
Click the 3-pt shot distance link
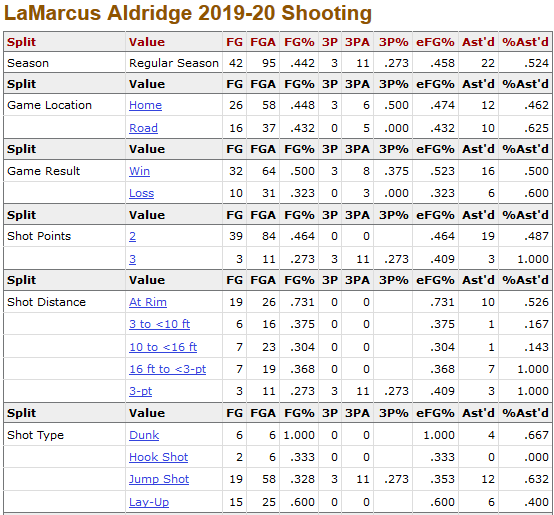pyautogui.click(x=141, y=391)
